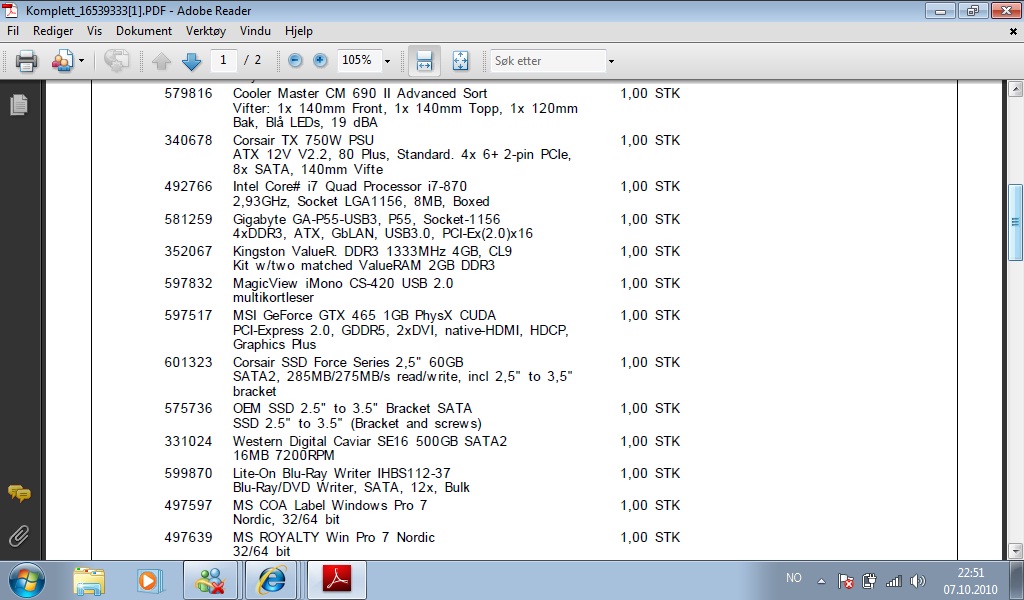Show the Comments panel in sidebar

point(19,494)
